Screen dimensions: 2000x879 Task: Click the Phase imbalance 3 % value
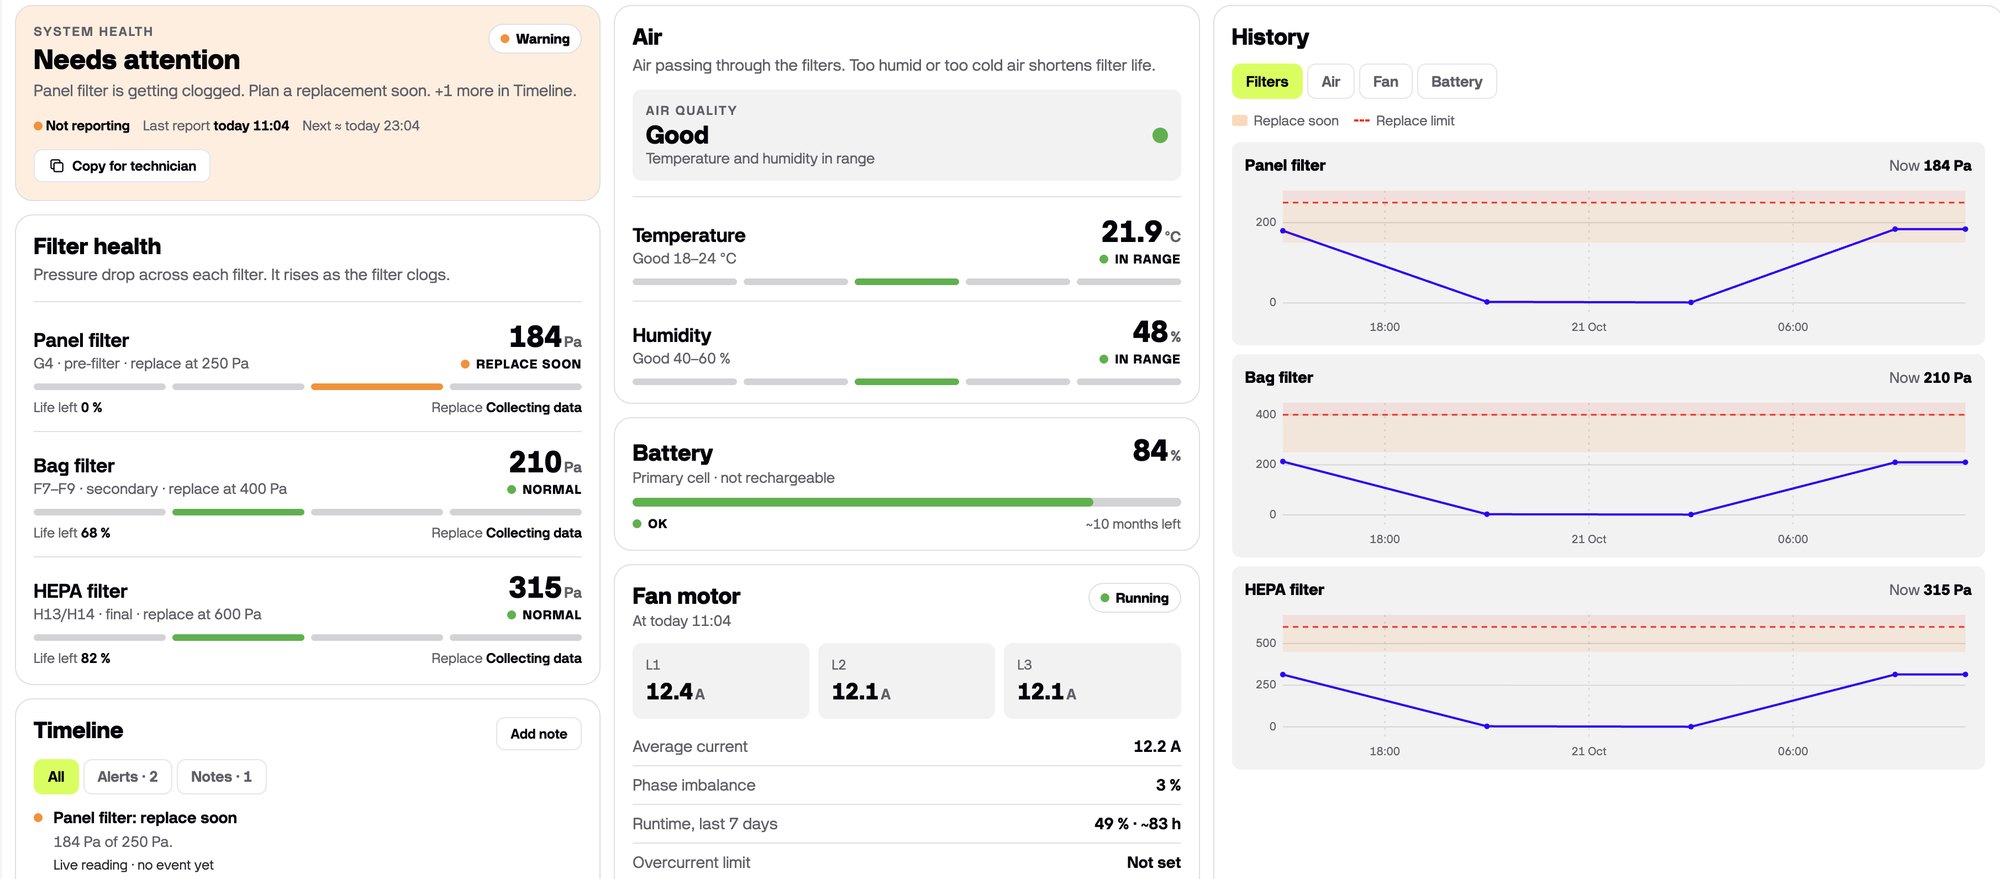pyautogui.click(x=1168, y=785)
